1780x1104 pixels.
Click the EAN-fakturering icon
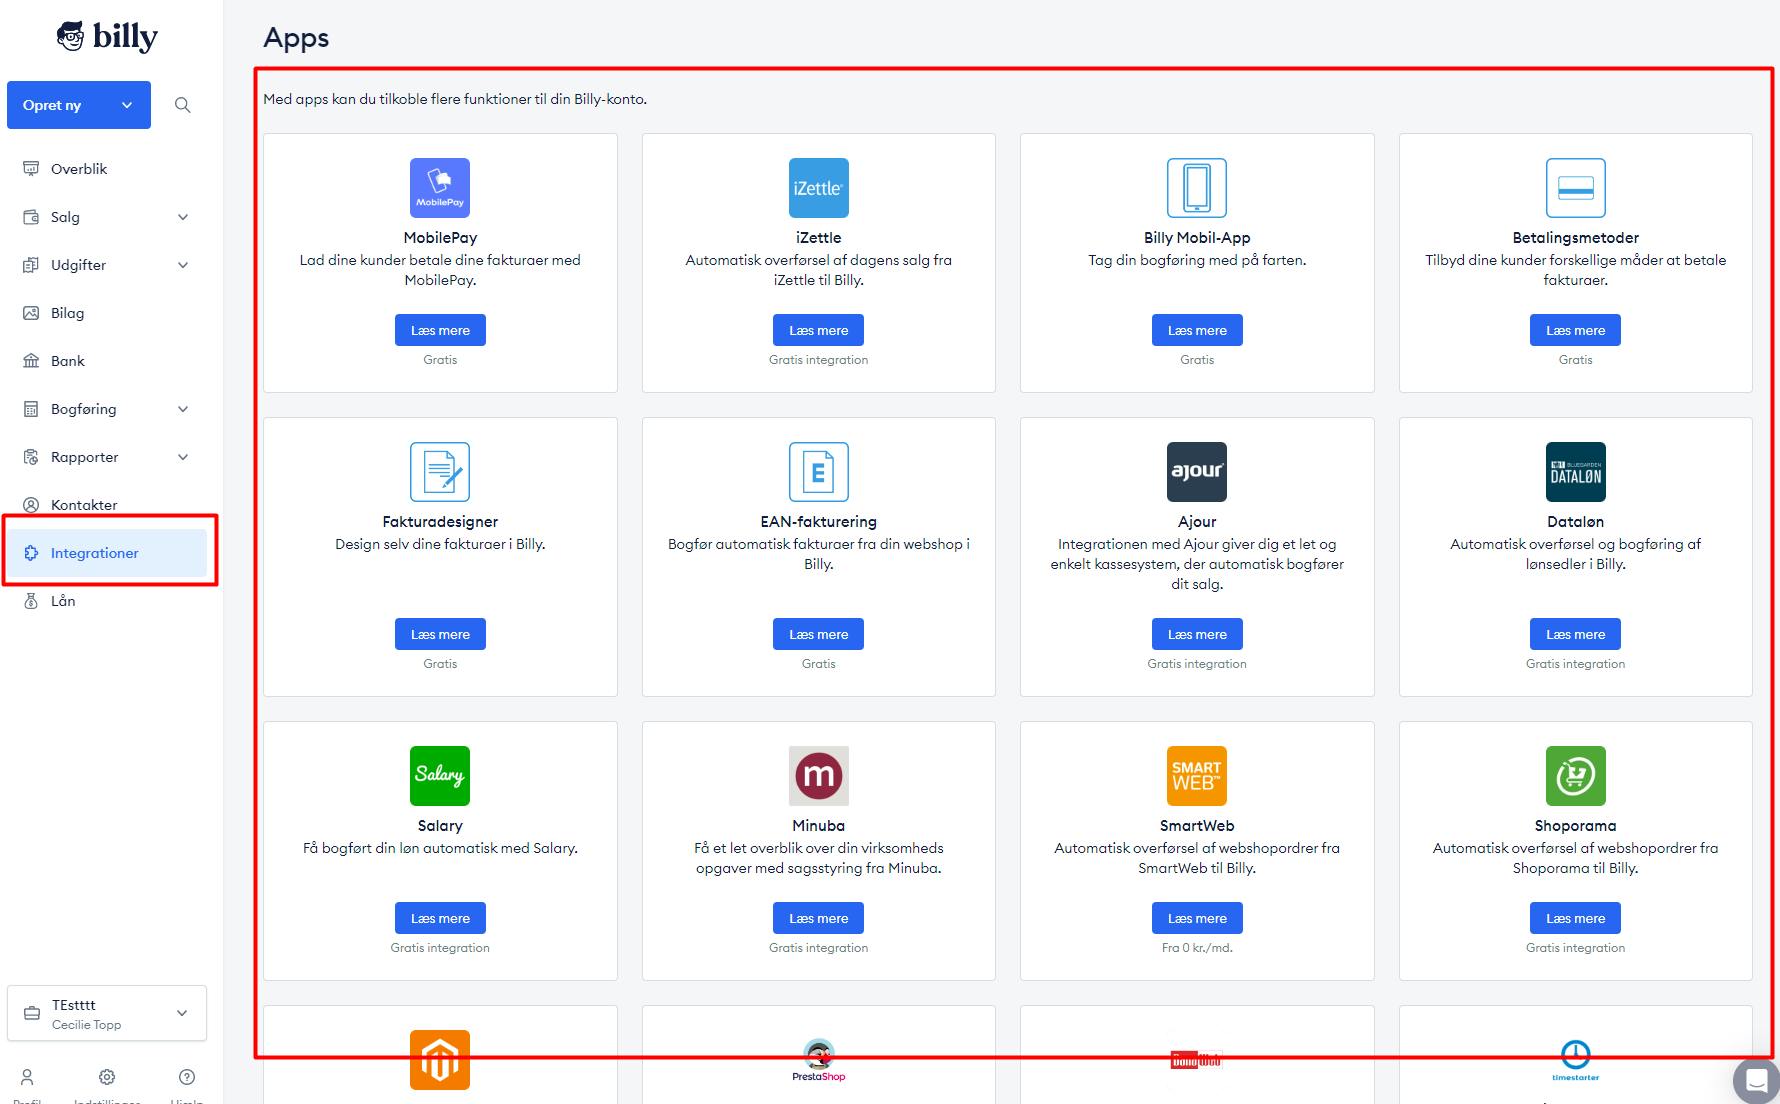pyautogui.click(x=818, y=472)
